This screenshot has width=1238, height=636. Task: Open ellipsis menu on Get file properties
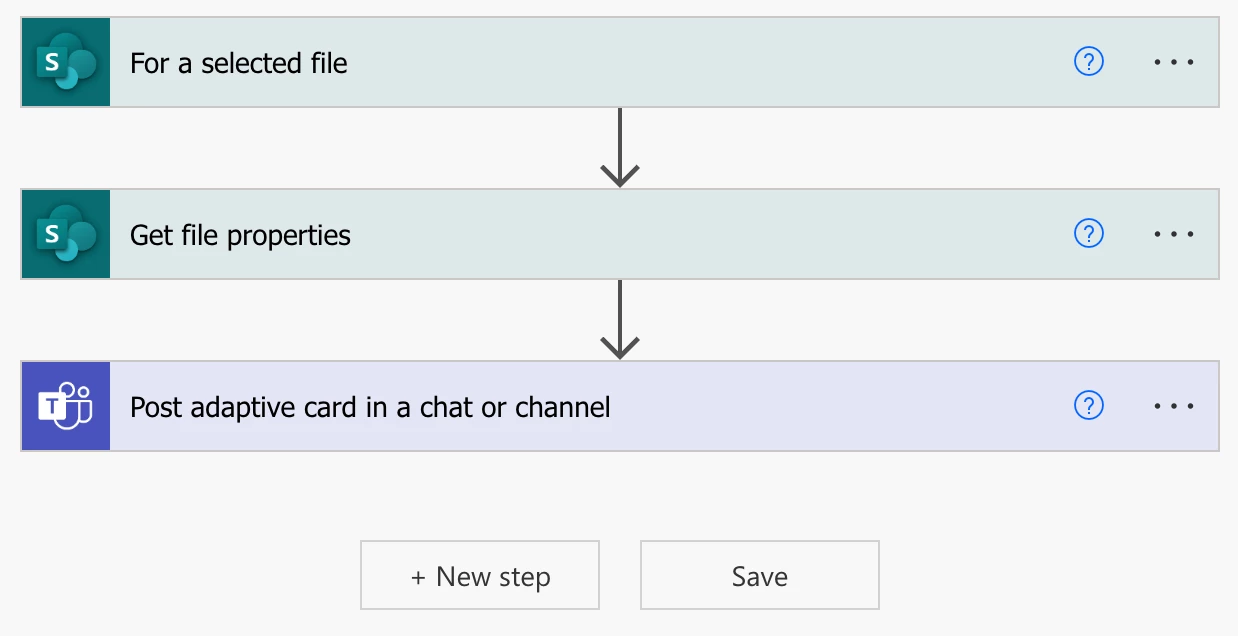pyautogui.click(x=1174, y=234)
